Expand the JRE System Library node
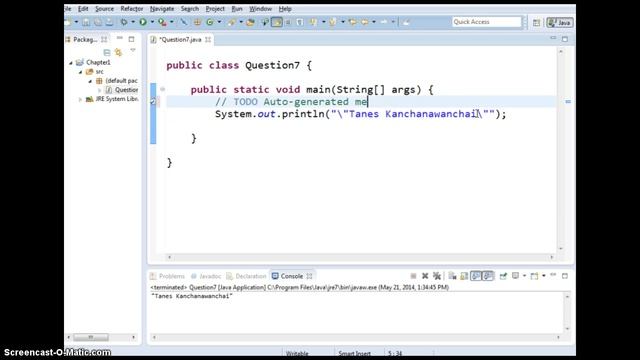This screenshot has height=360, width=640. 80,99
